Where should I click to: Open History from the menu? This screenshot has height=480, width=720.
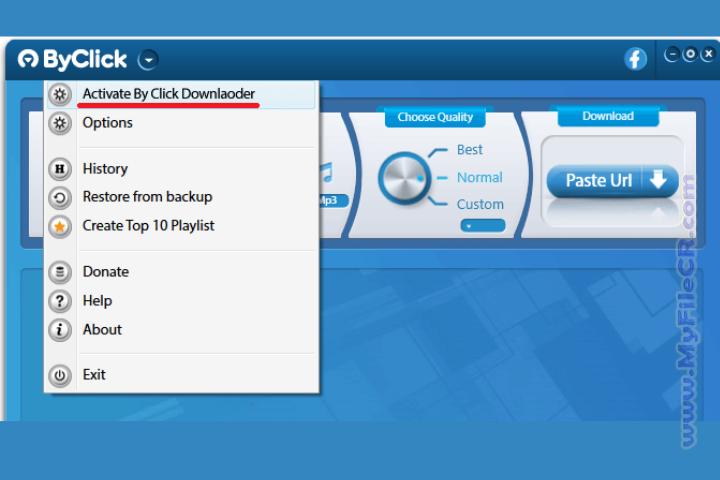(182, 169)
